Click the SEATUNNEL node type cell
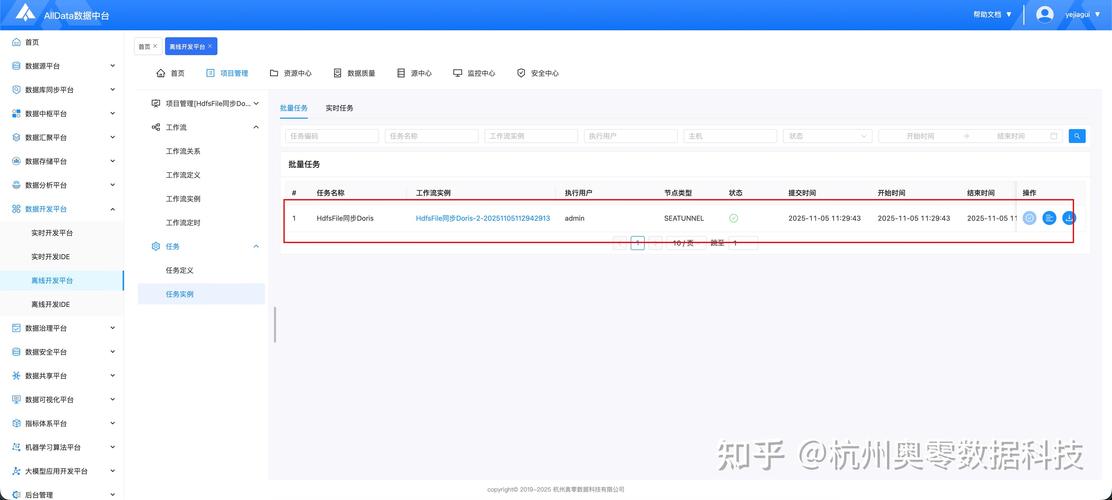The height and width of the screenshot is (500, 1112). click(684, 218)
